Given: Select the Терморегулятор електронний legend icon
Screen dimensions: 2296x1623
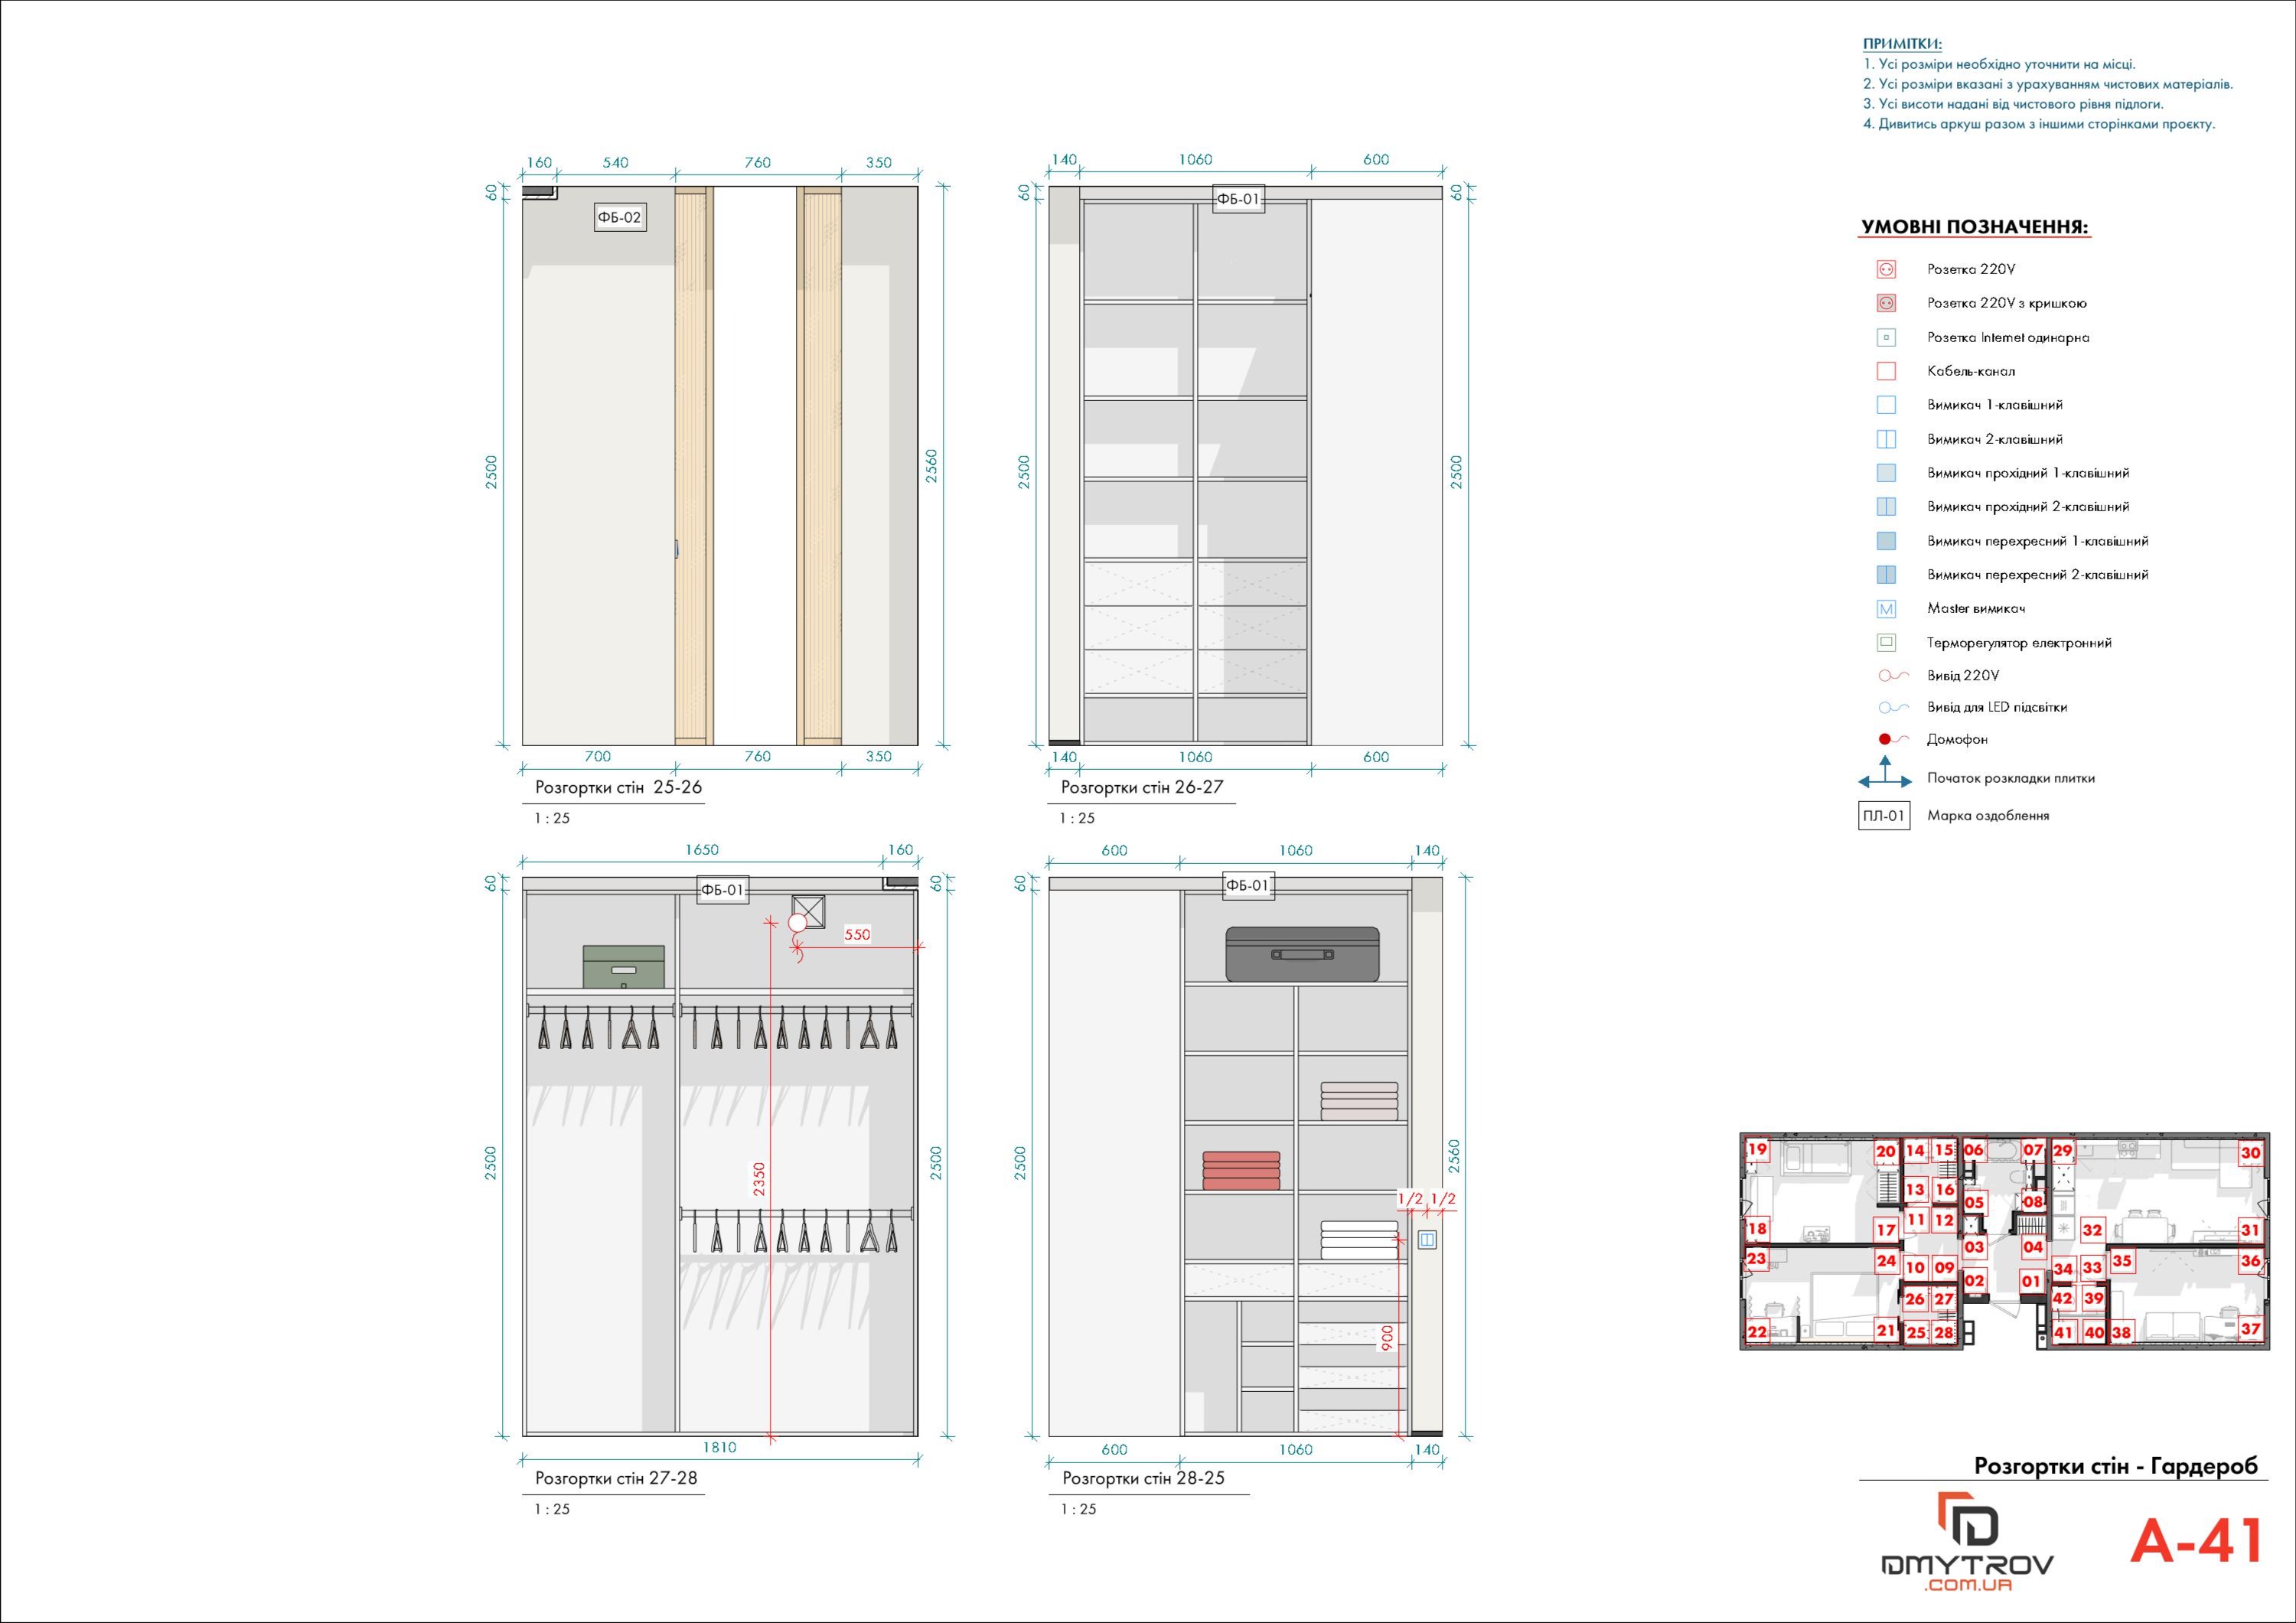Looking at the screenshot, I should (x=1886, y=643).
